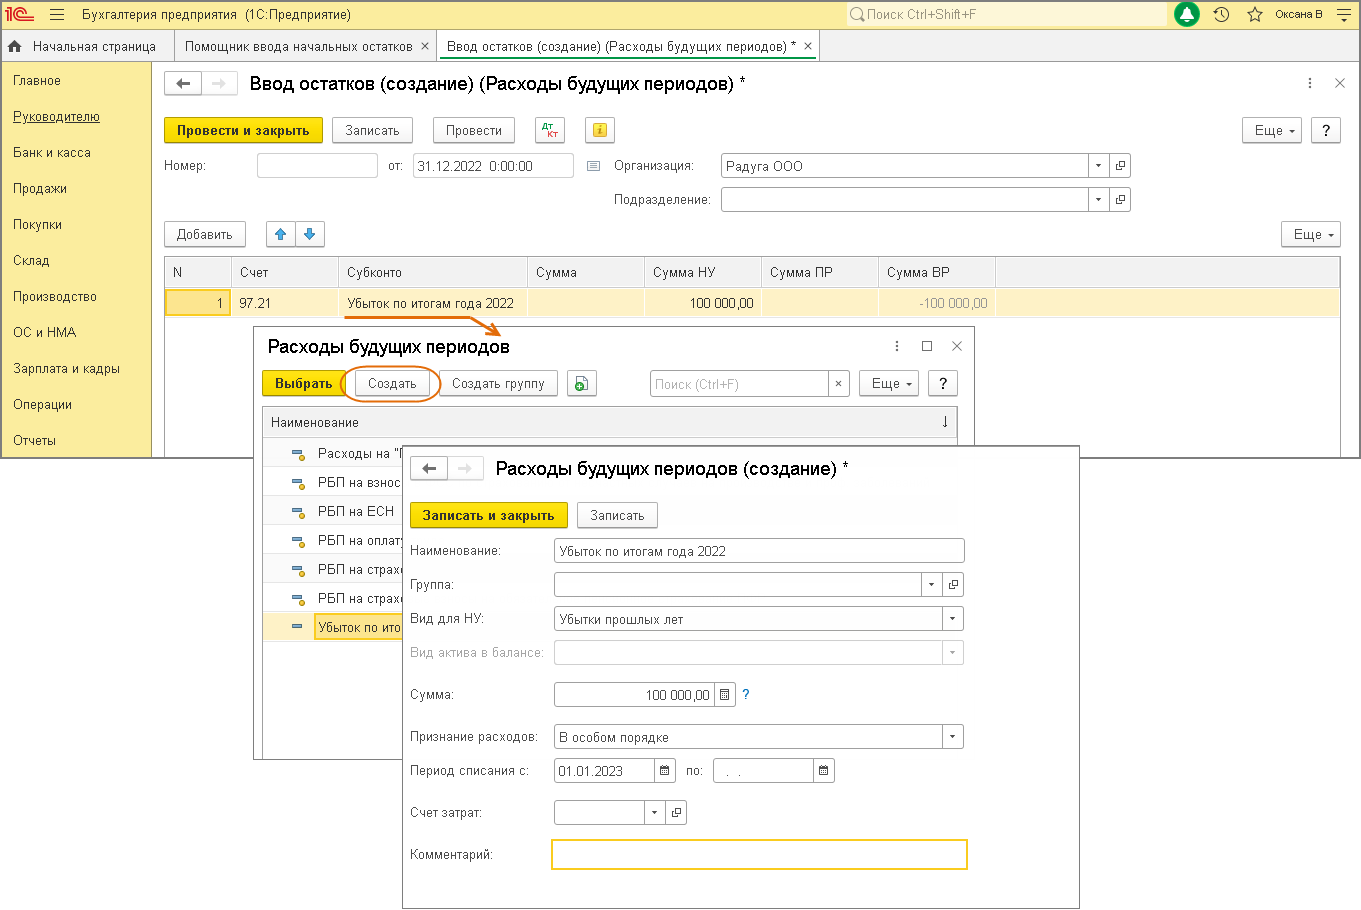Open the Счет затрат record icon
Image resolution: width=1361 pixels, height=910 pixels.
(x=677, y=813)
